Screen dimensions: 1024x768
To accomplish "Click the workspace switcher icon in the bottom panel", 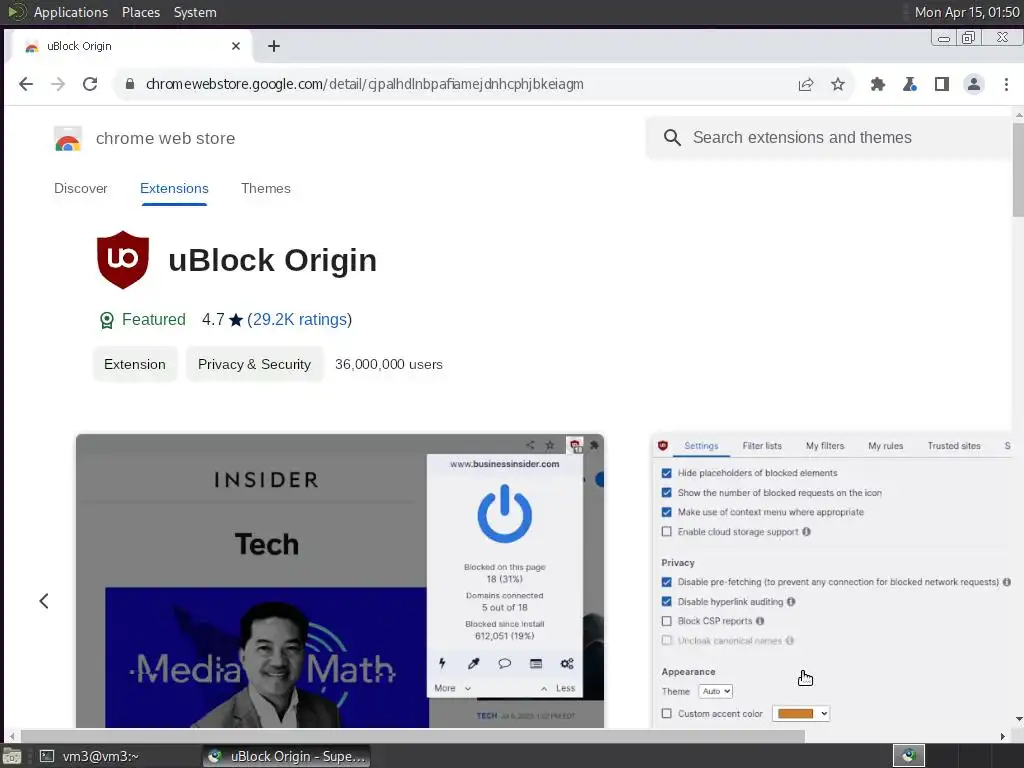I will click(x=908, y=756).
